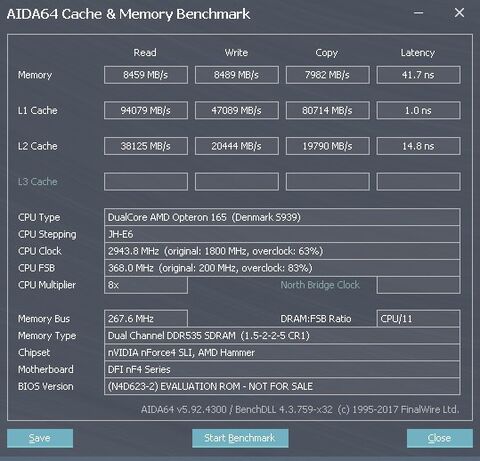
Task: Click the Save button
Action: tap(40, 438)
